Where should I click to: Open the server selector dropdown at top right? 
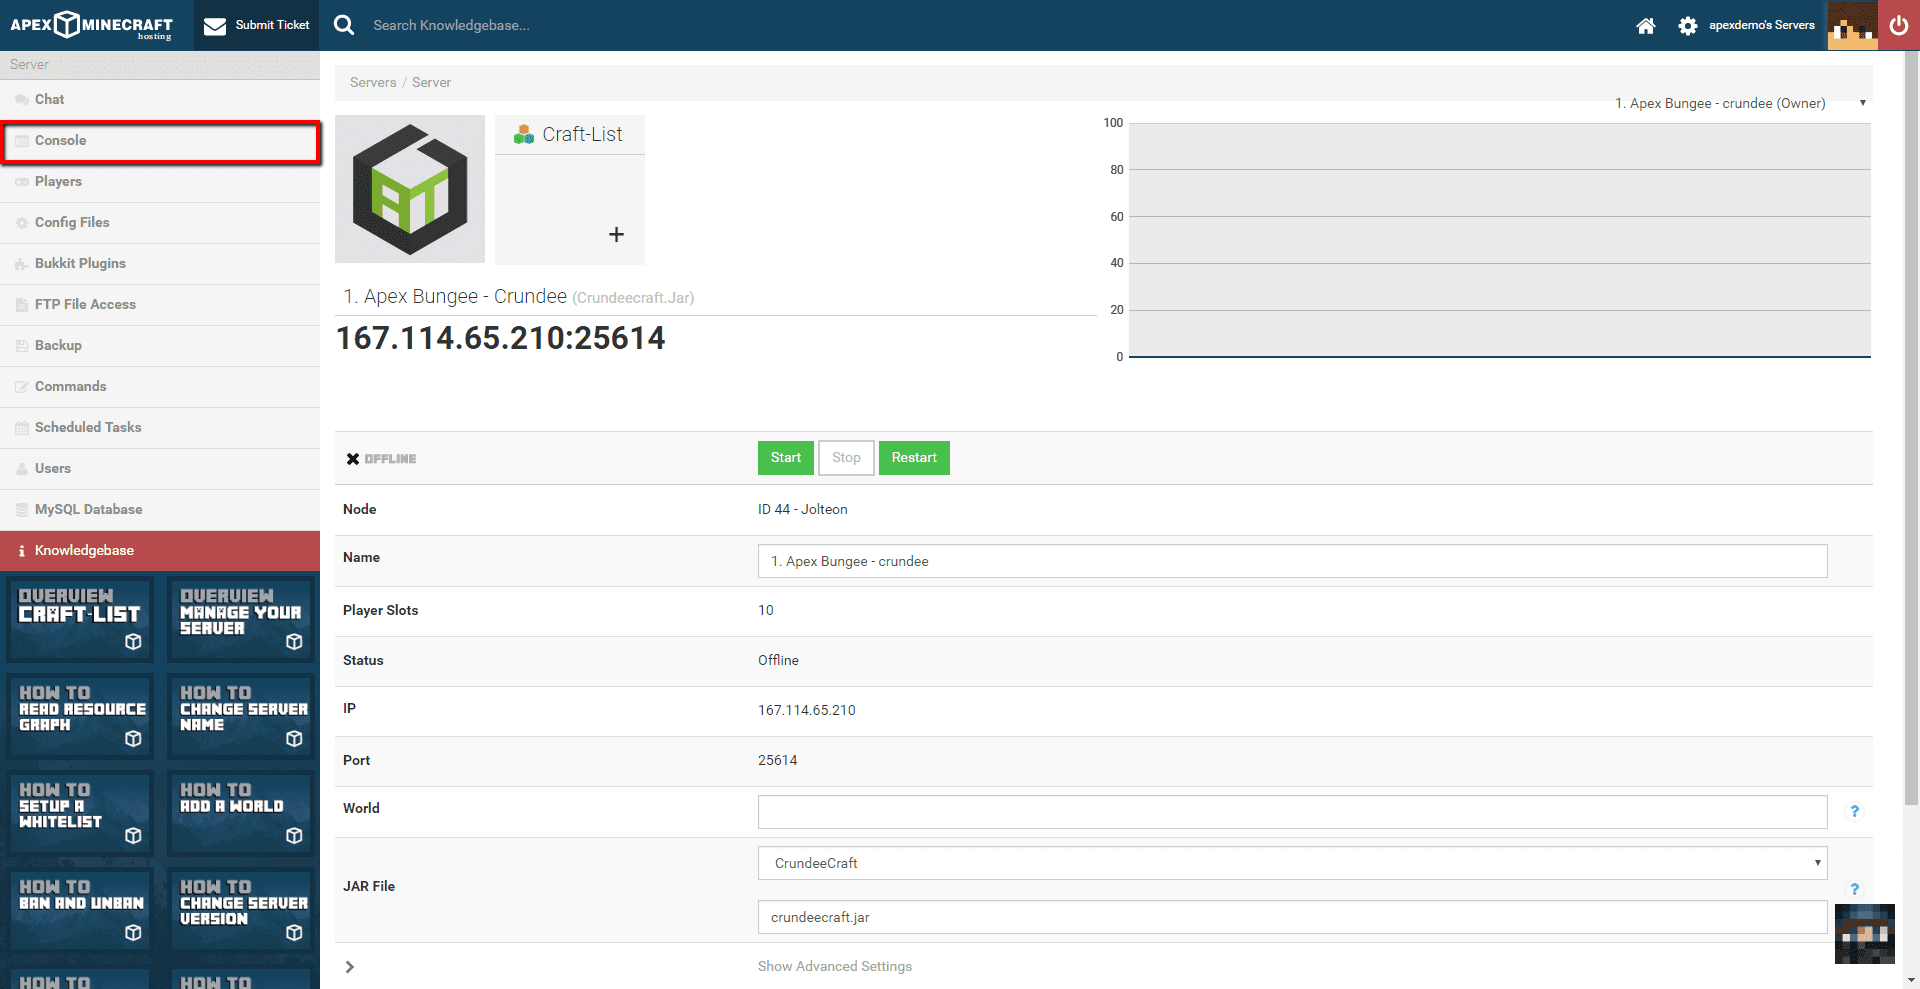point(1740,103)
